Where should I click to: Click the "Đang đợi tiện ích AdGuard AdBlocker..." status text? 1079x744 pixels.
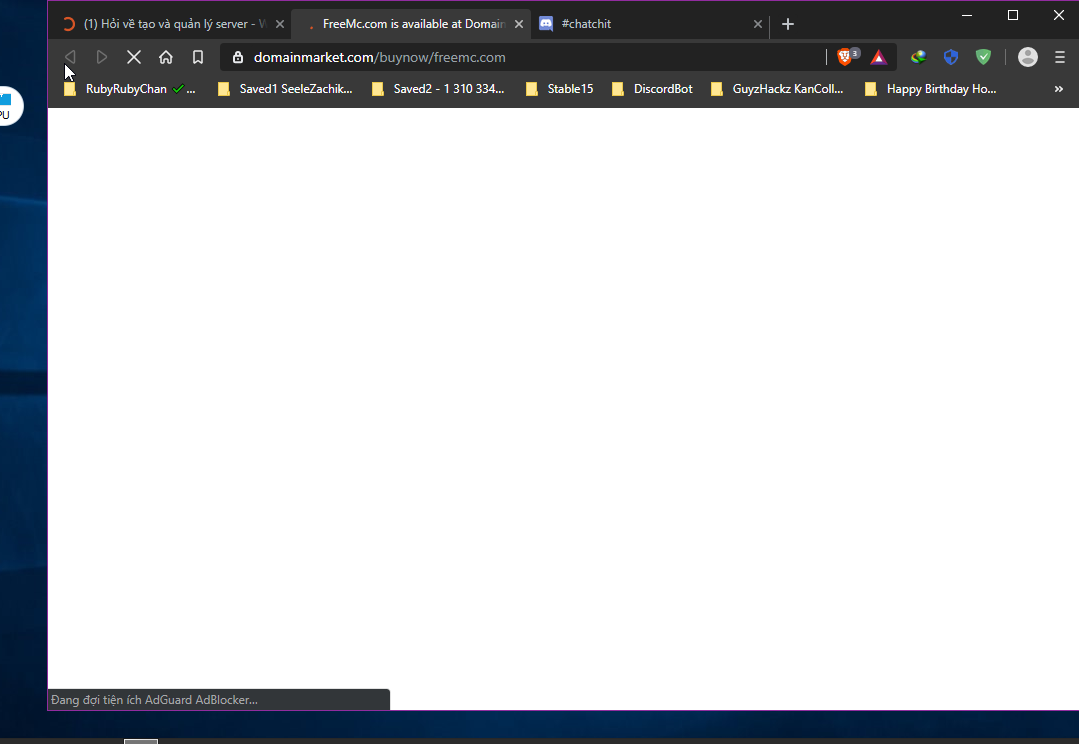pyautogui.click(x=154, y=700)
